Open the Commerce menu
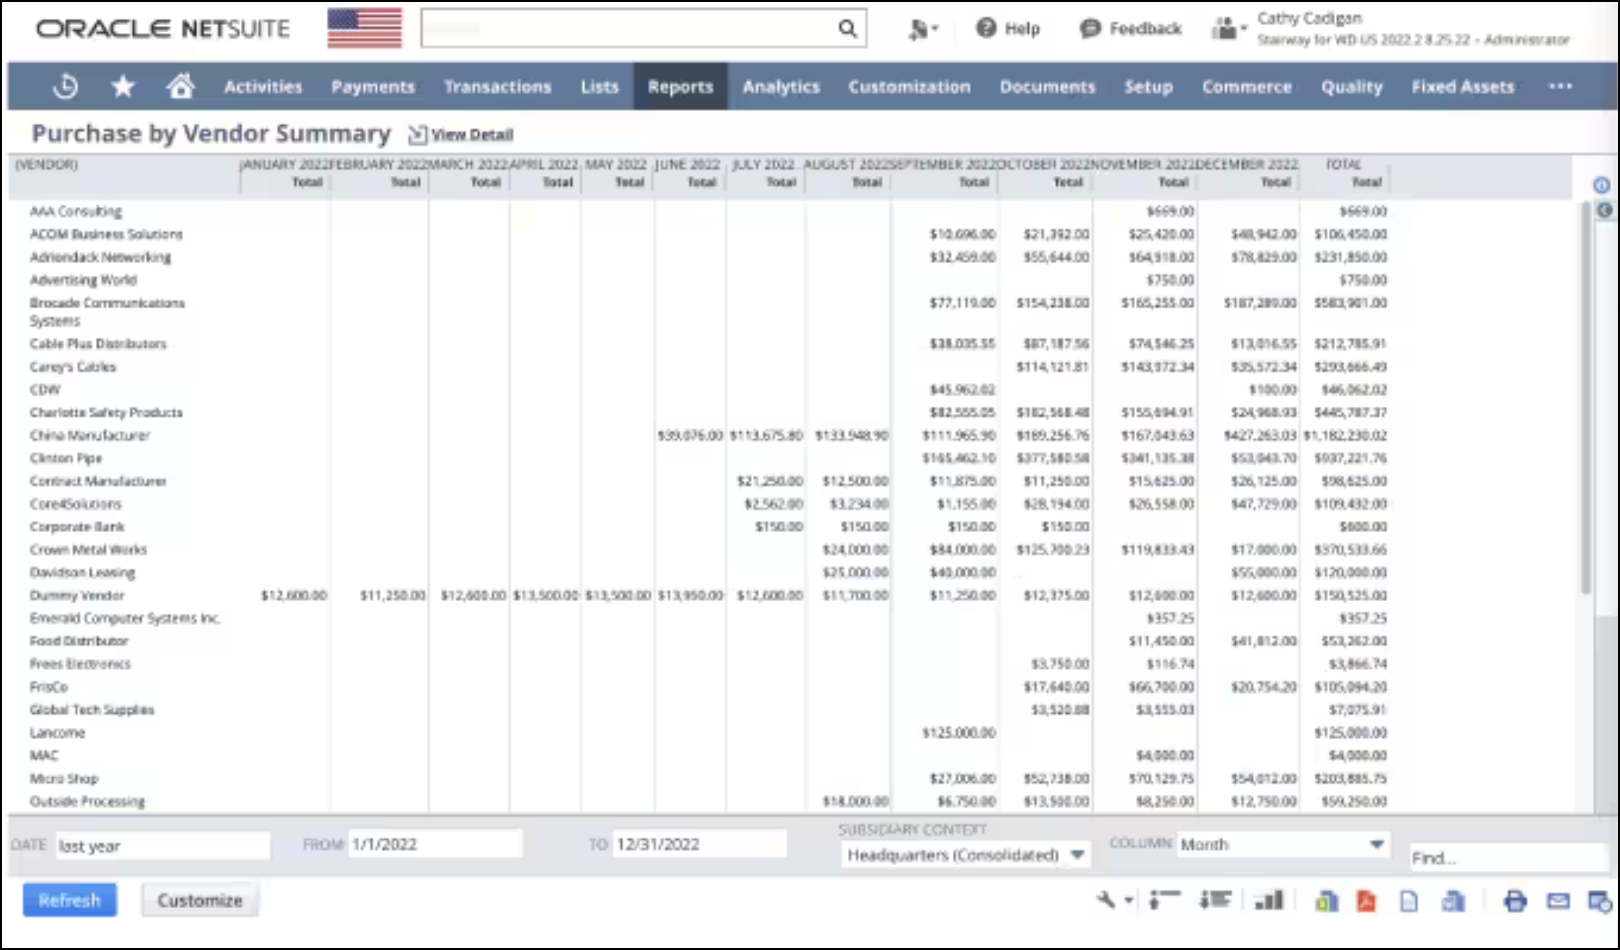The image size is (1620, 950). click(x=1247, y=87)
